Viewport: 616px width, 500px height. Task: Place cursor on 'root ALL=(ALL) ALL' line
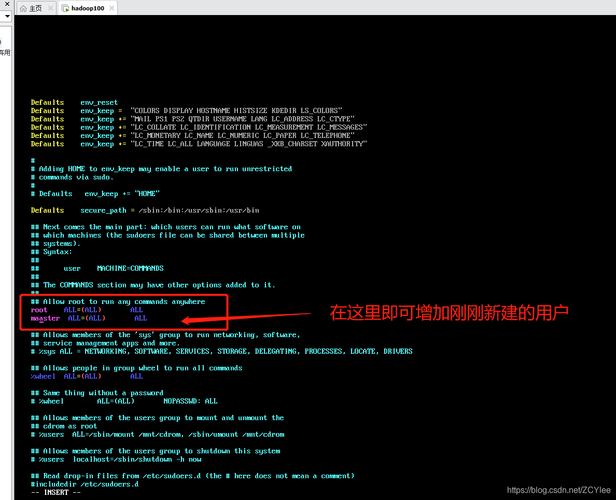point(87,310)
